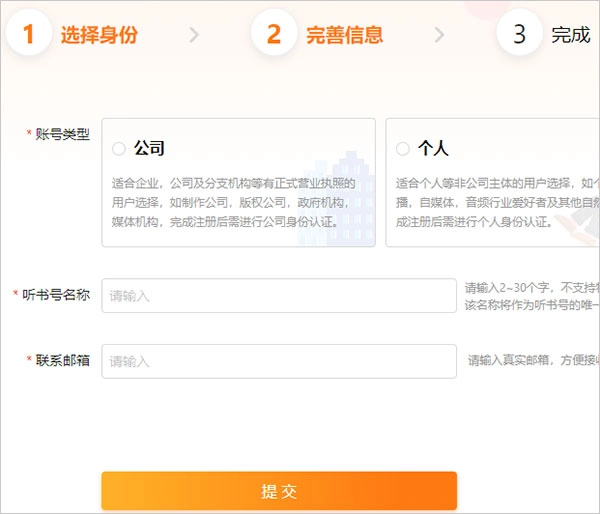Image resolution: width=600 pixels, height=514 pixels.
Task: Click the step 1 number circle
Action: point(29,34)
